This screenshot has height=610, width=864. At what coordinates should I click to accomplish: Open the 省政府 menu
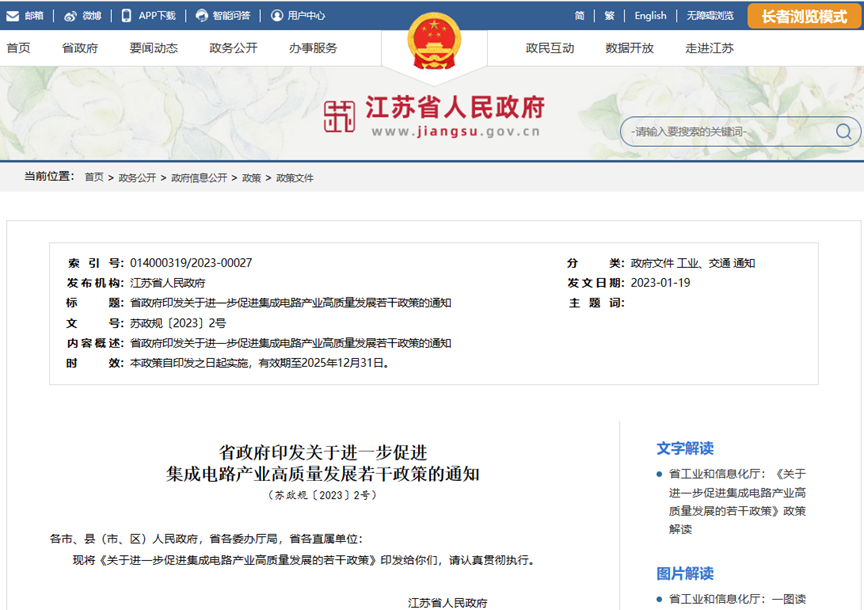coord(80,48)
